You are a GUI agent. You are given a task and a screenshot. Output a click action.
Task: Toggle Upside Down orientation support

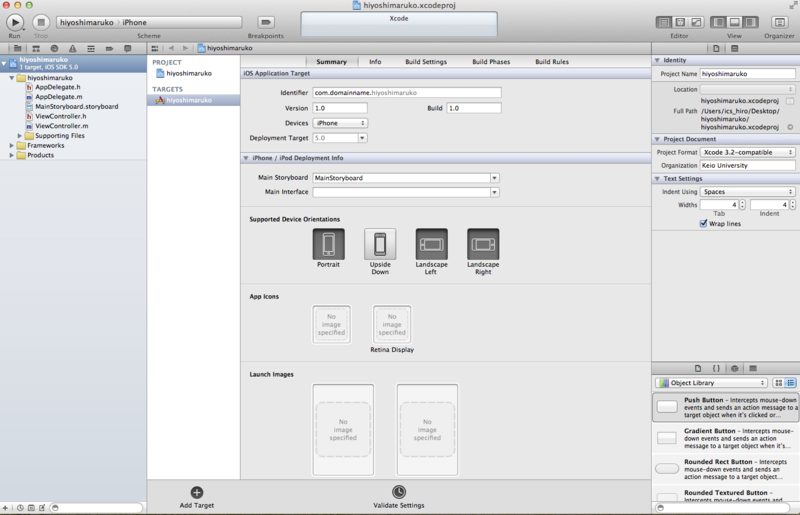coord(380,244)
